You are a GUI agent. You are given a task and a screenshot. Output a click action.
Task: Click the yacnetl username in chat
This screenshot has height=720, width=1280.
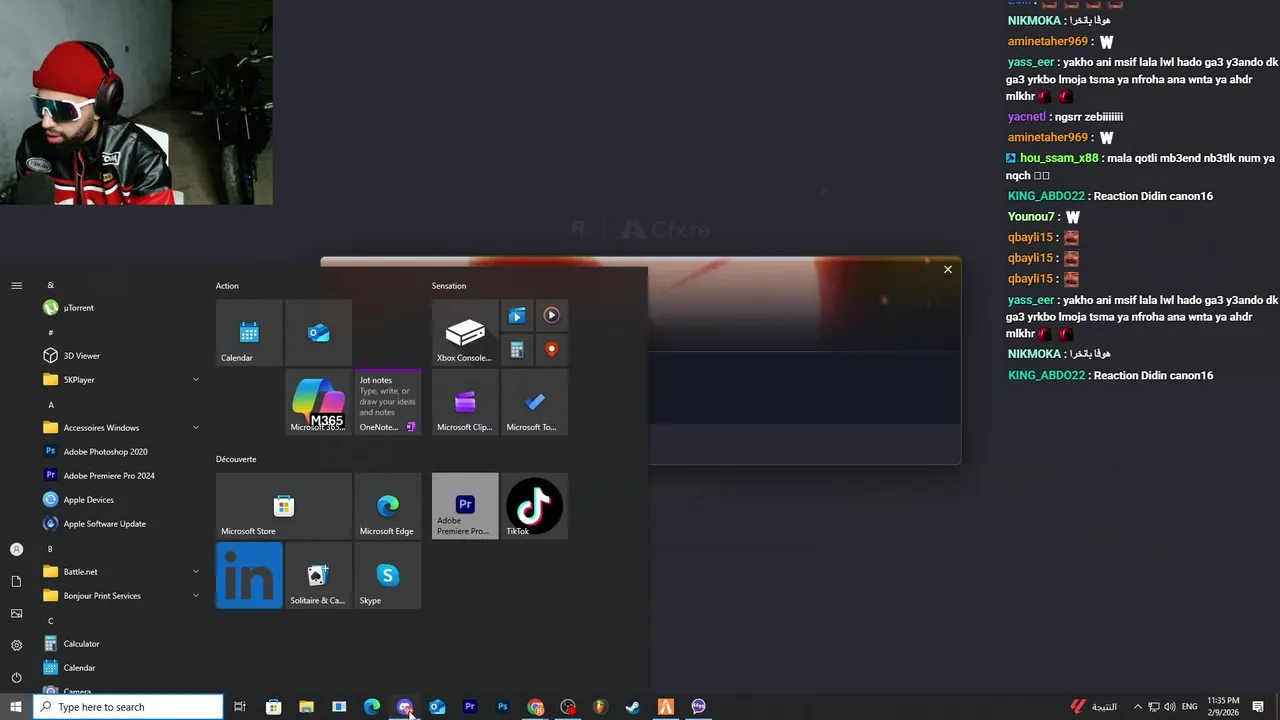1026,117
